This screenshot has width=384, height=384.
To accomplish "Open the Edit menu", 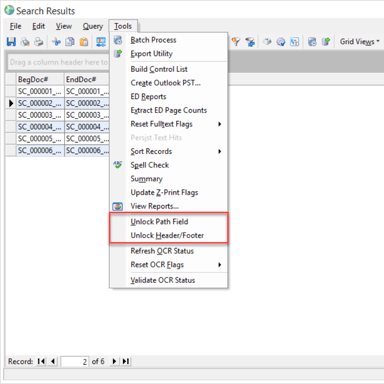I will pos(38,26).
